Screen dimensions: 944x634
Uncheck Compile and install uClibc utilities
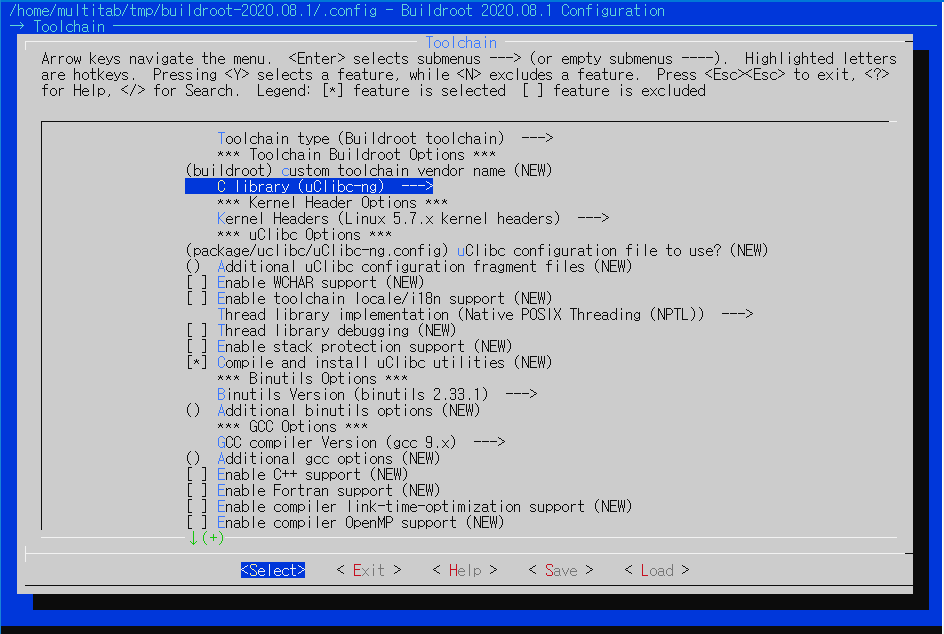click(x=197, y=362)
